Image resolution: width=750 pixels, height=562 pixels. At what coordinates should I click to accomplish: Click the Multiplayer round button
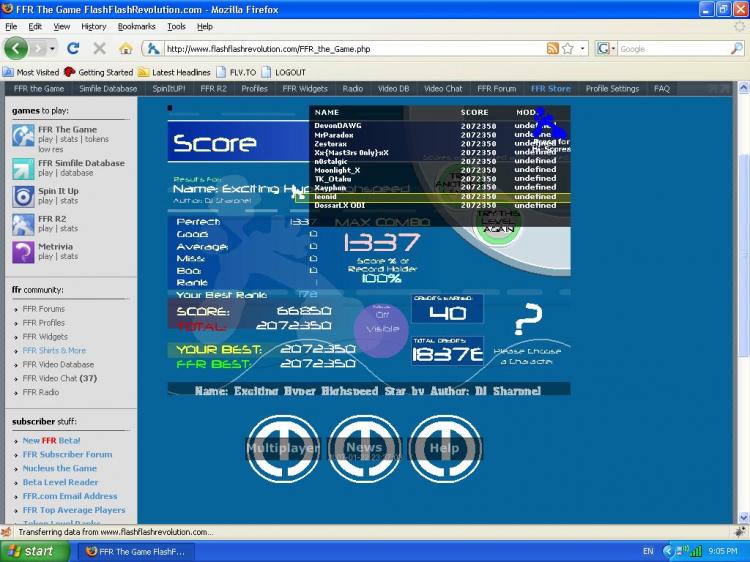(283, 448)
